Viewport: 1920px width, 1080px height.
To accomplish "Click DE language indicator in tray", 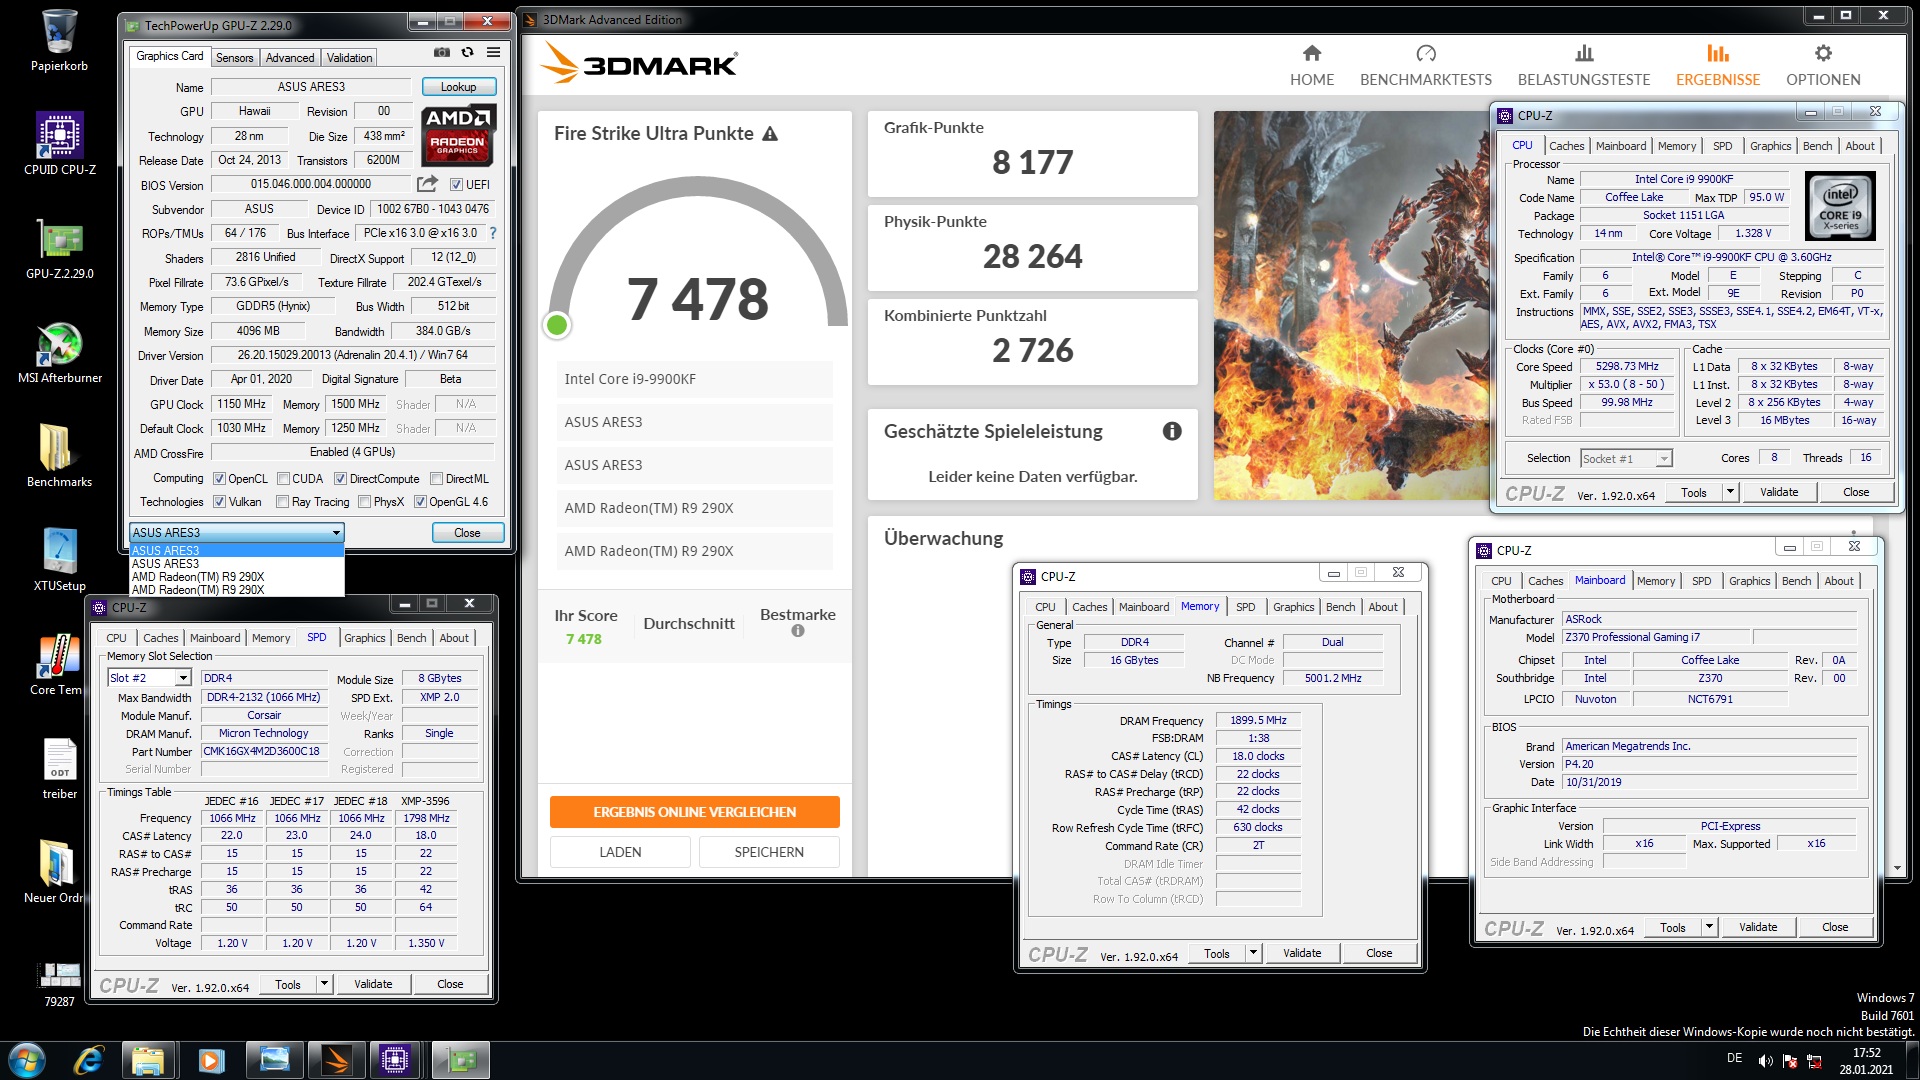I will pos(1734,1058).
